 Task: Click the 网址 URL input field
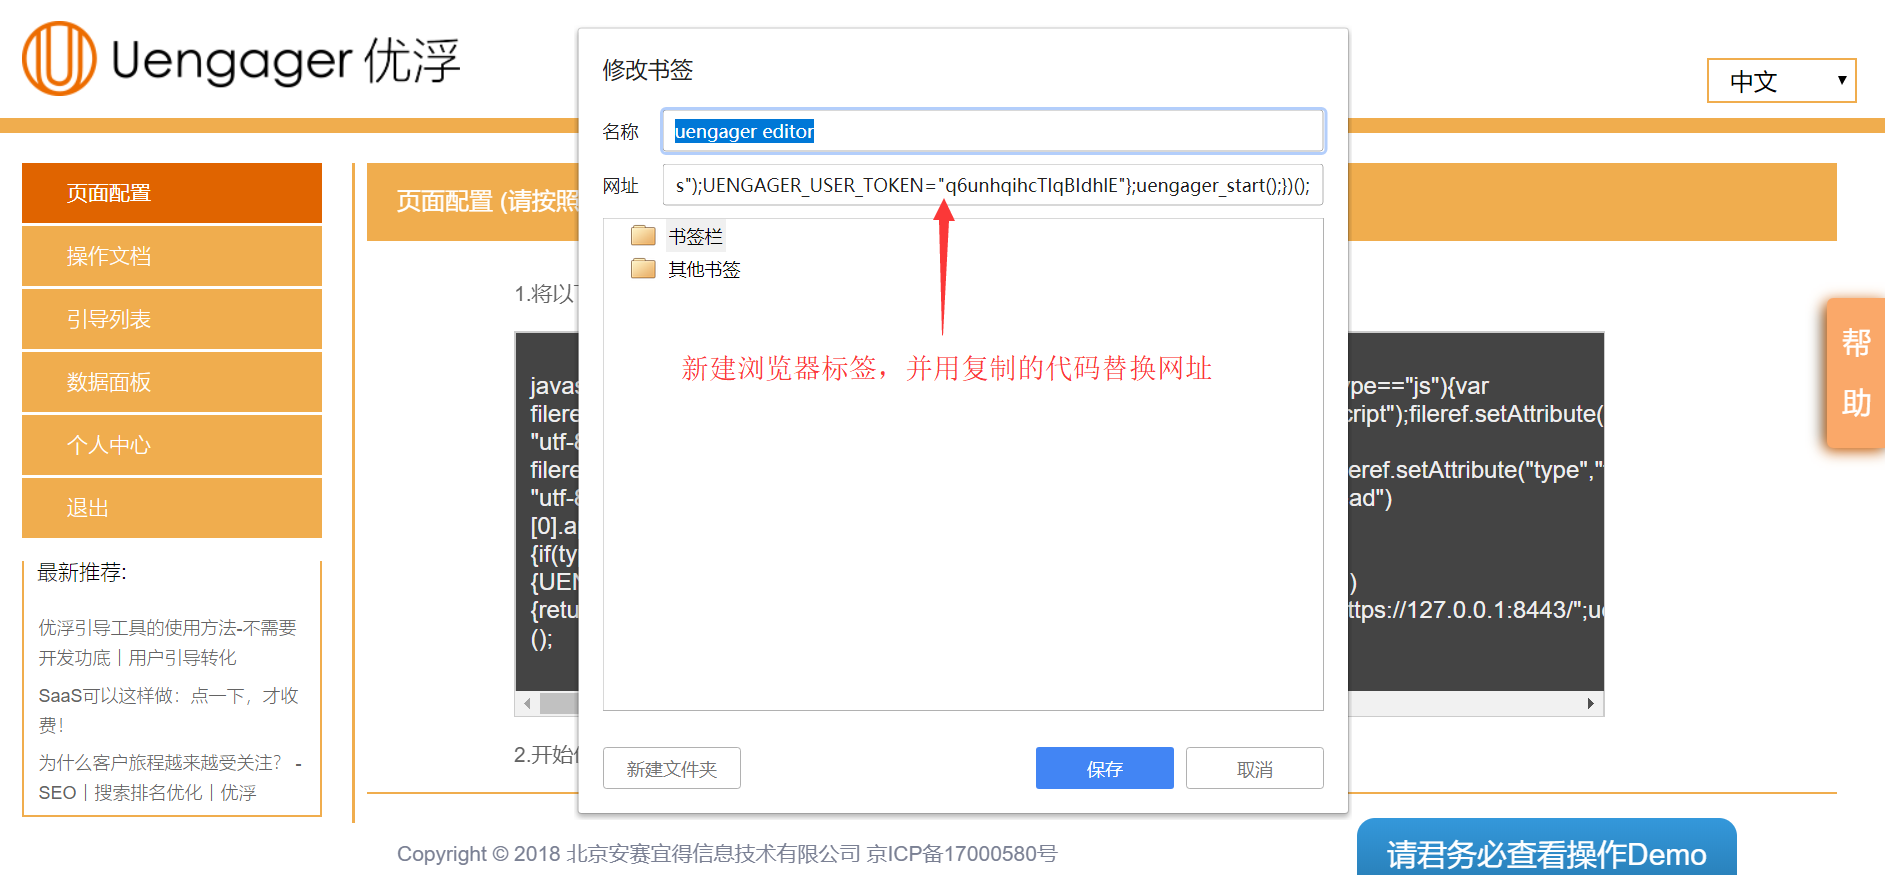(x=993, y=185)
